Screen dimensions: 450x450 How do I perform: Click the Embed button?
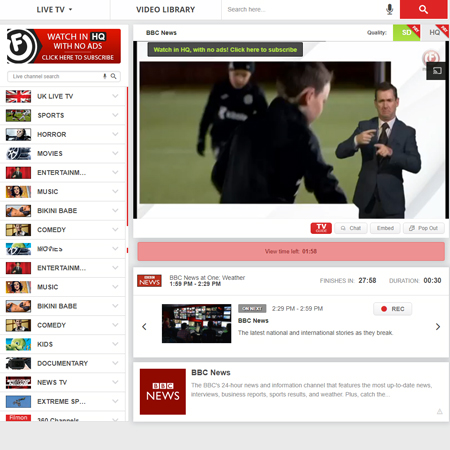(x=385, y=228)
